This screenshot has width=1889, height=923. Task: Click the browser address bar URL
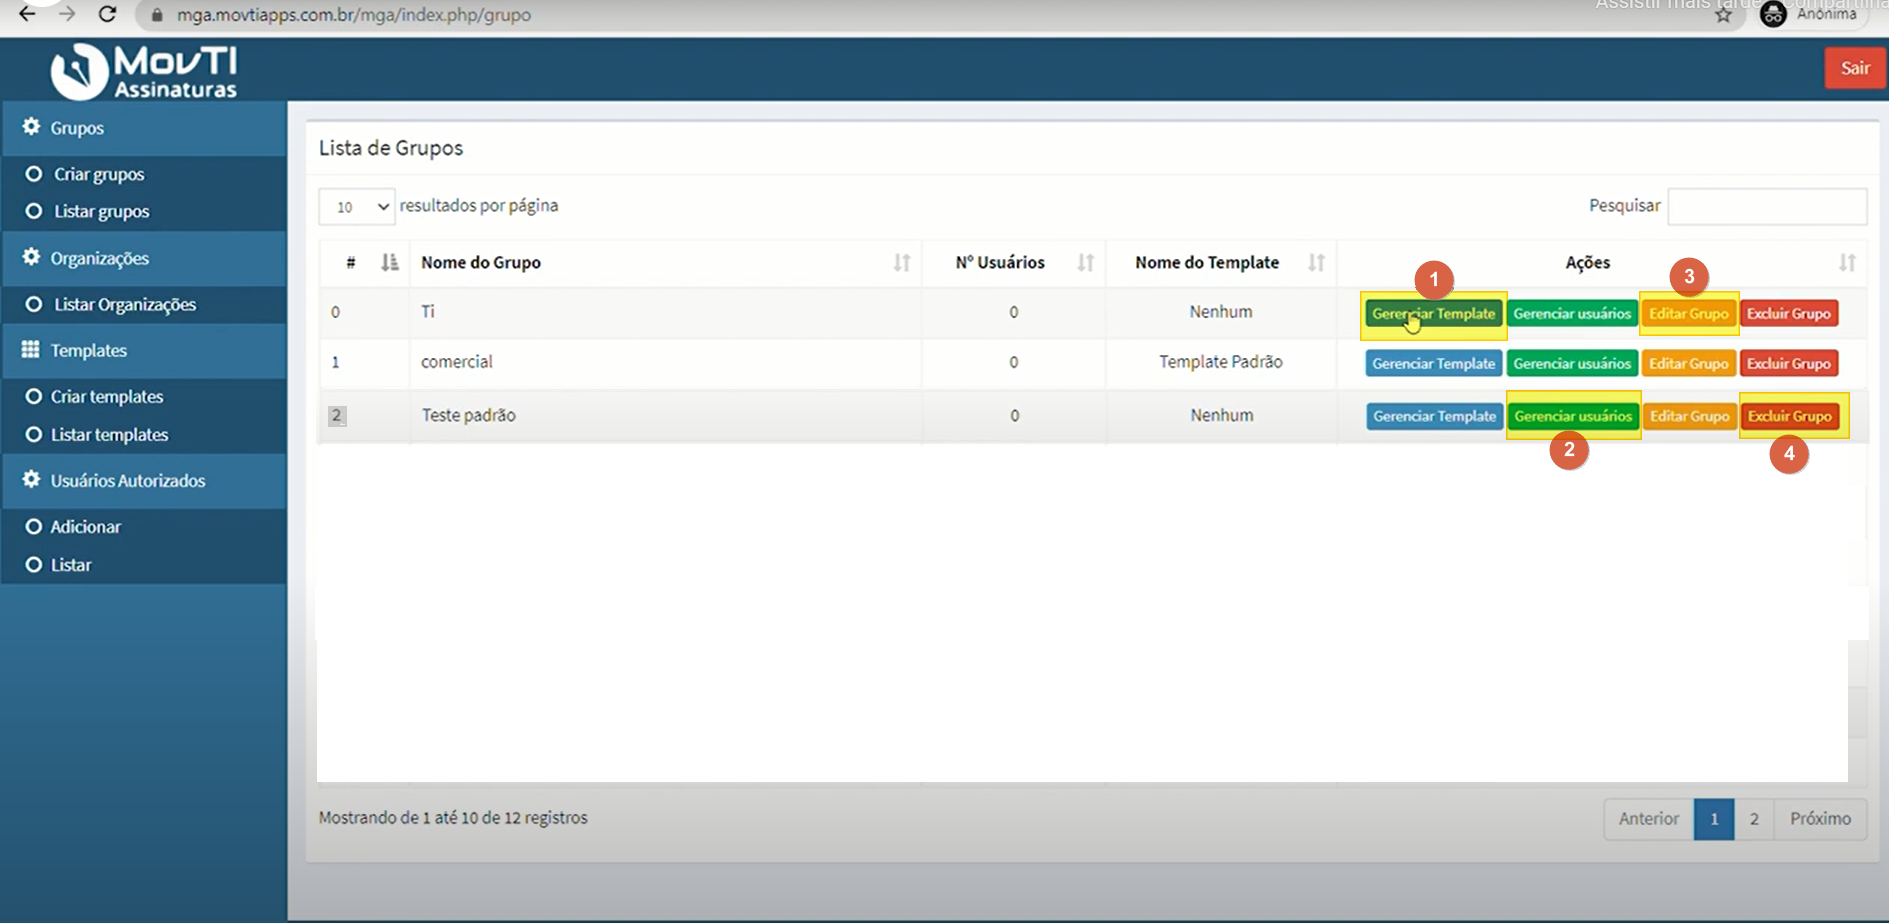354,15
